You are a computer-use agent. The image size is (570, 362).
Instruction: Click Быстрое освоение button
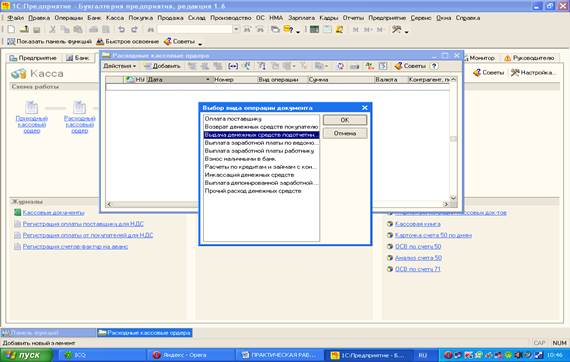point(128,42)
